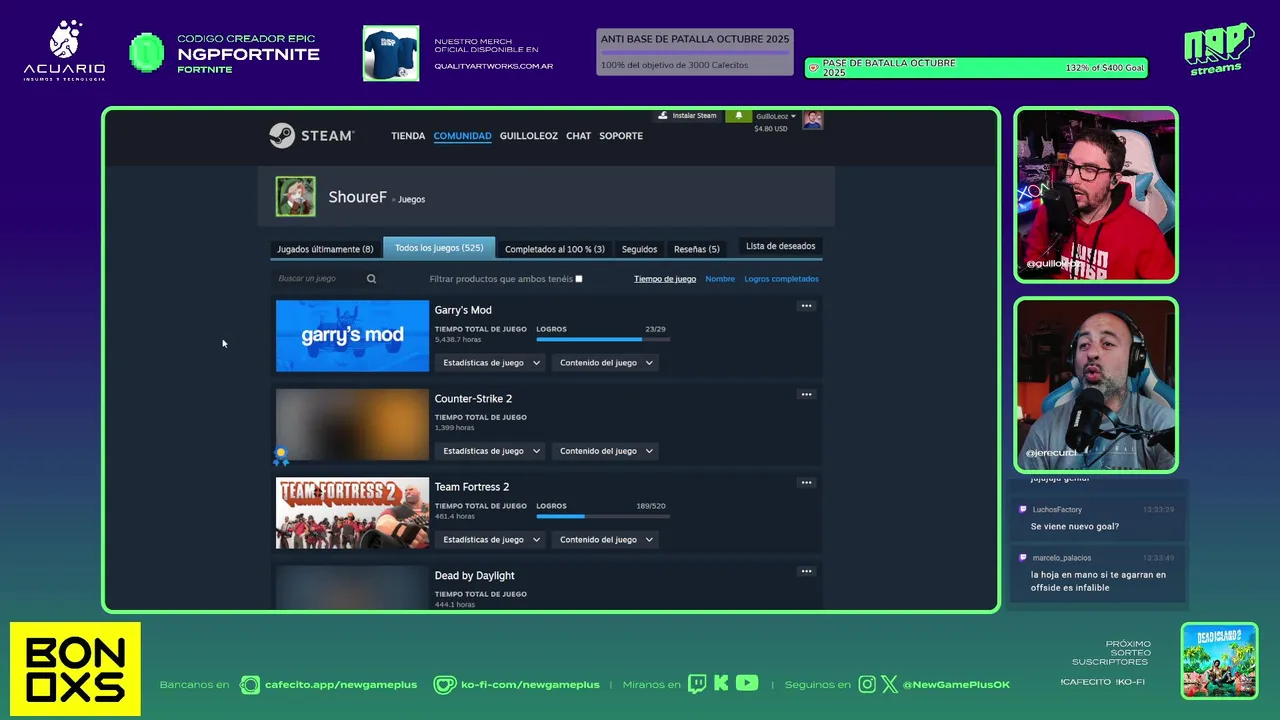Image resolution: width=1280 pixels, height=720 pixels.
Task: Expand Estadísticas de juego for Counter-Strike 2
Action: click(x=491, y=451)
